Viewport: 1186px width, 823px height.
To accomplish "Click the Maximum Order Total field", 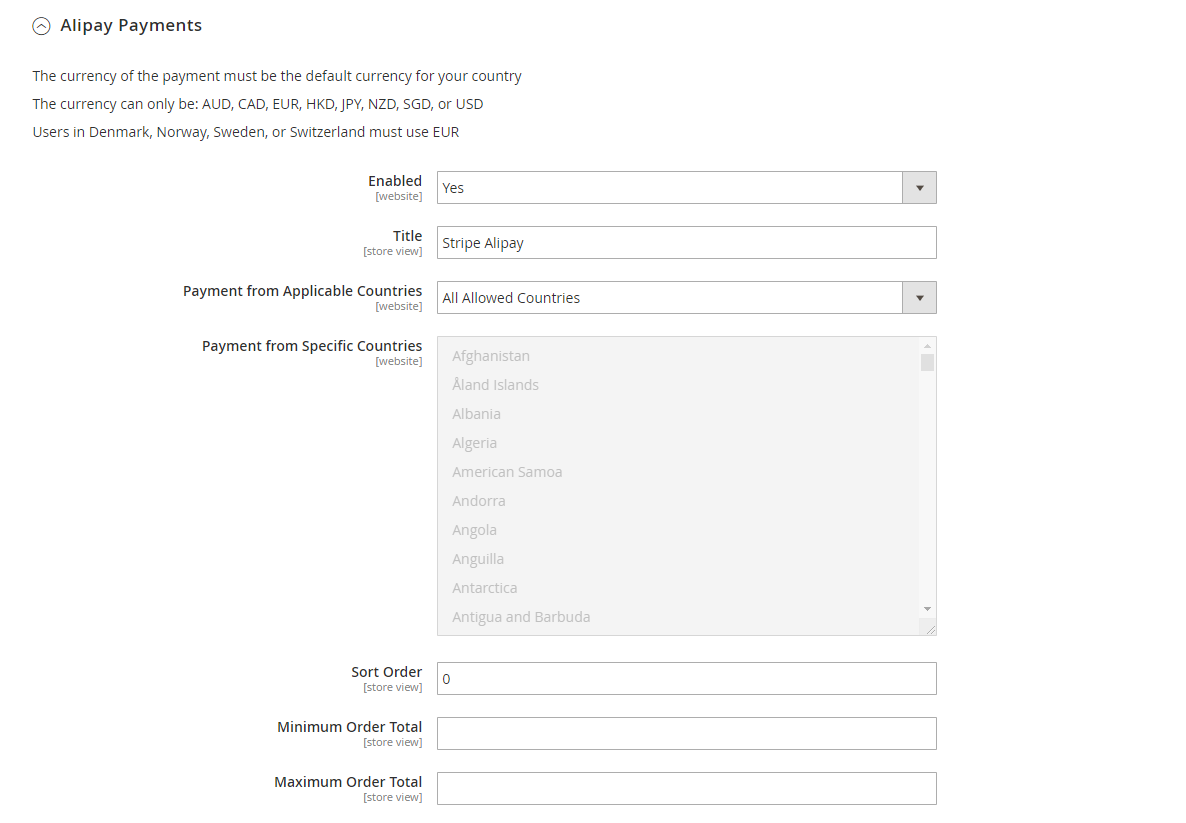I will pyautogui.click(x=686, y=789).
